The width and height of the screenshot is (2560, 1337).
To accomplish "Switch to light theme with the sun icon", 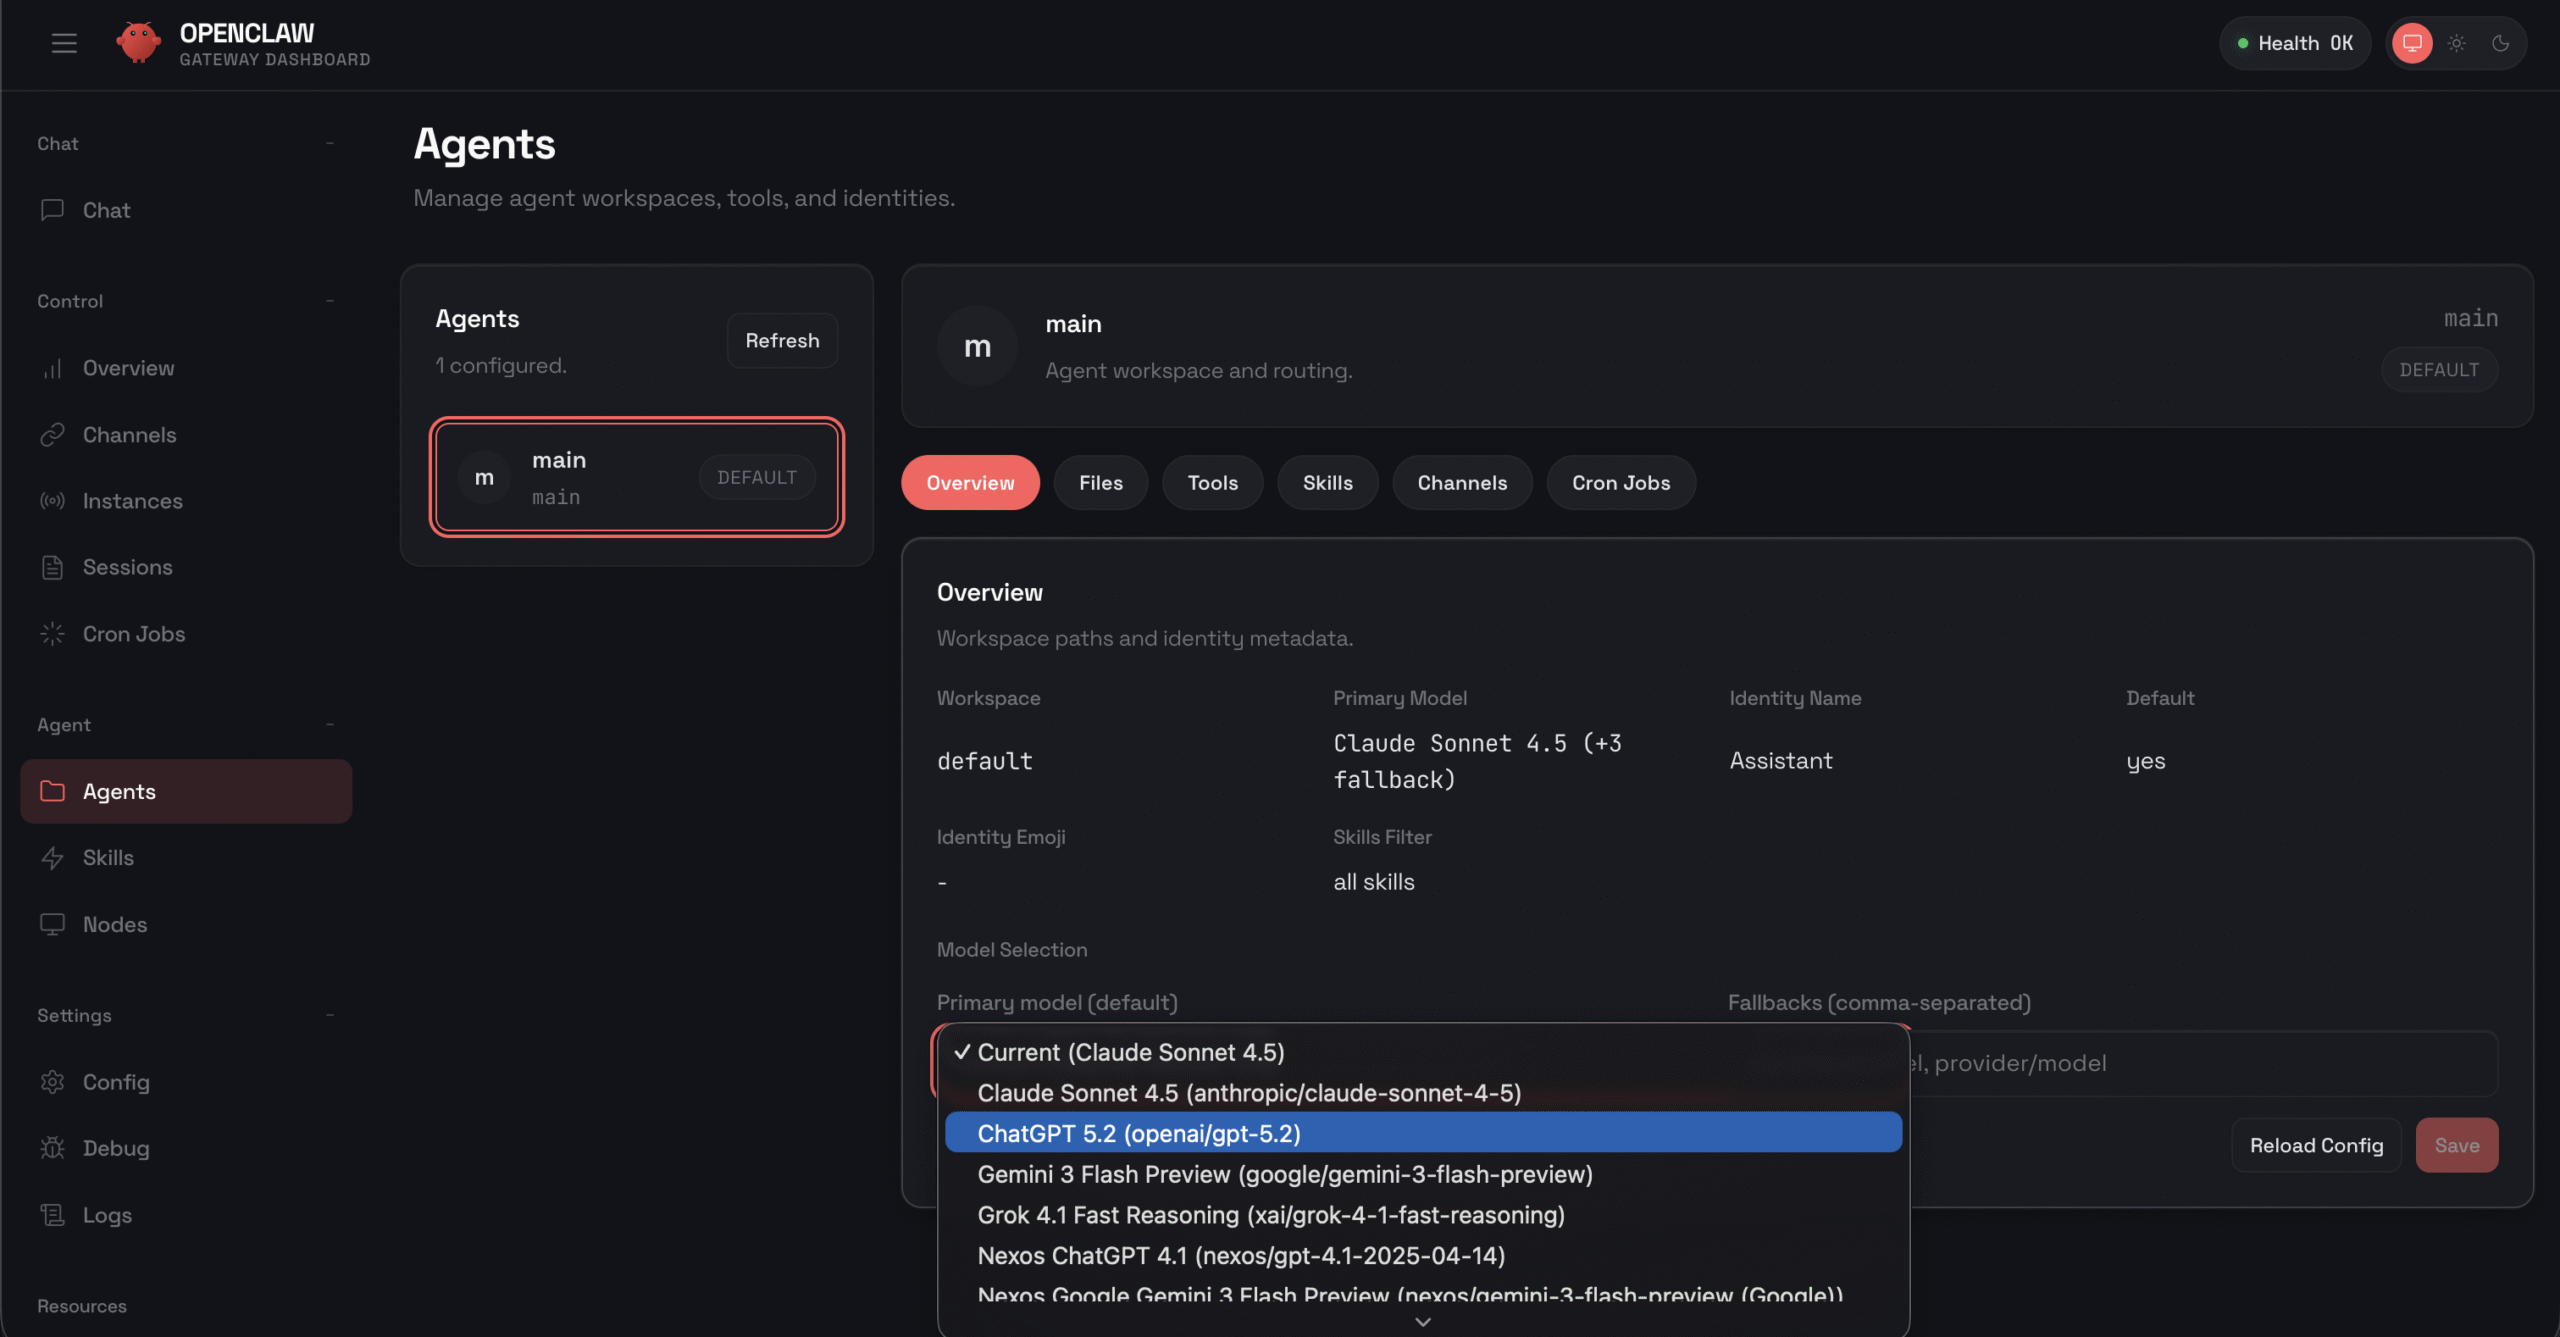I will (2456, 42).
